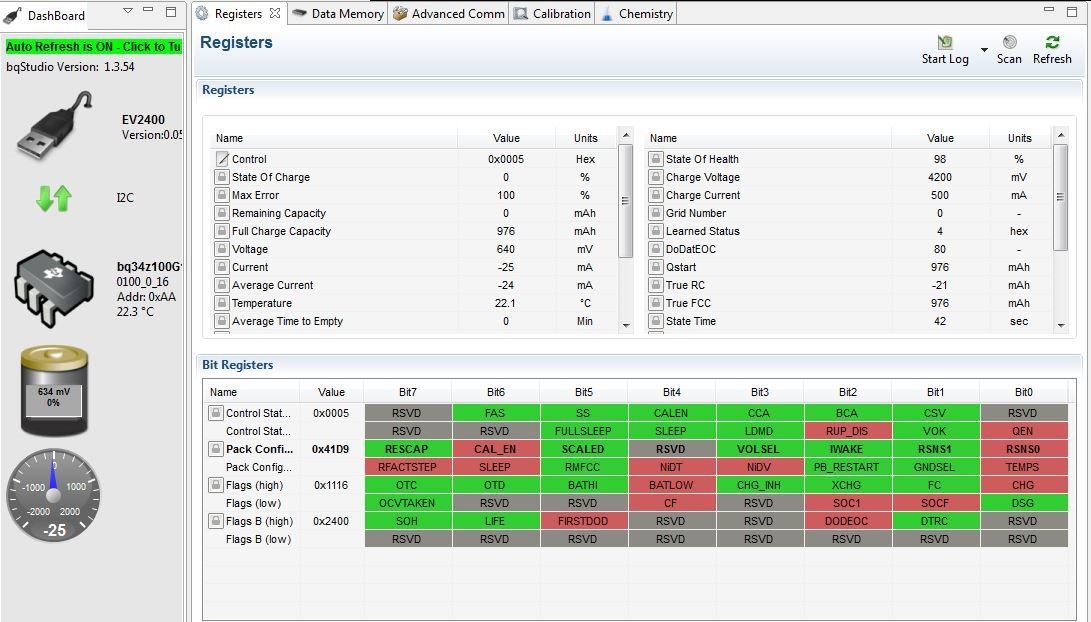The height and width of the screenshot is (622, 1091).
Task: Click the Bit0 column header
Action: tap(1024, 392)
